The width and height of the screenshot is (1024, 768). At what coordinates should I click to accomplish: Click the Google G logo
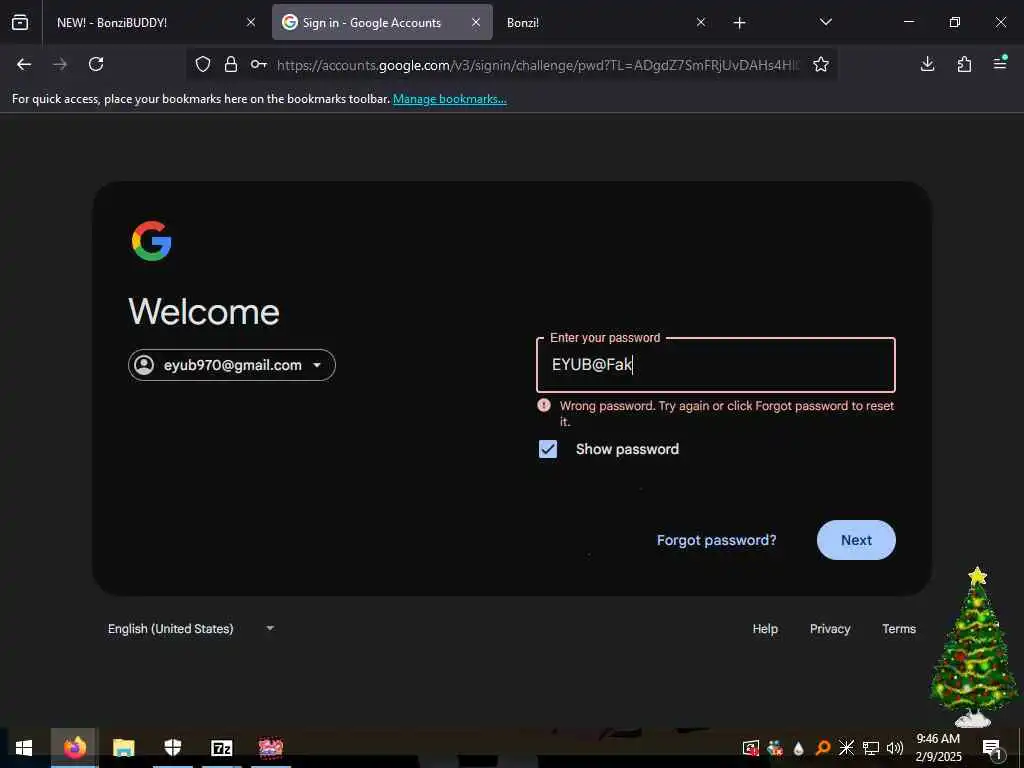point(152,241)
